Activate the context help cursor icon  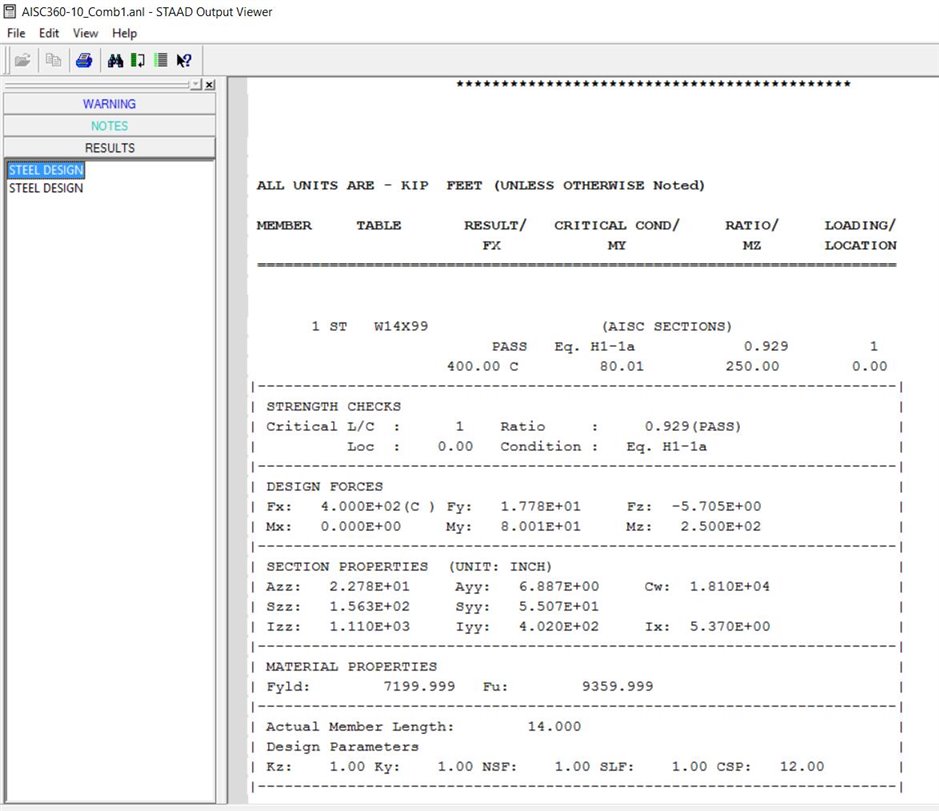tap(184, 60)
